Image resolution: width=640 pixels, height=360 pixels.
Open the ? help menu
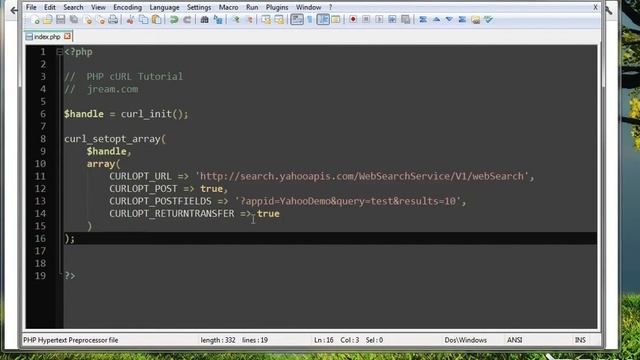[331, 7]
